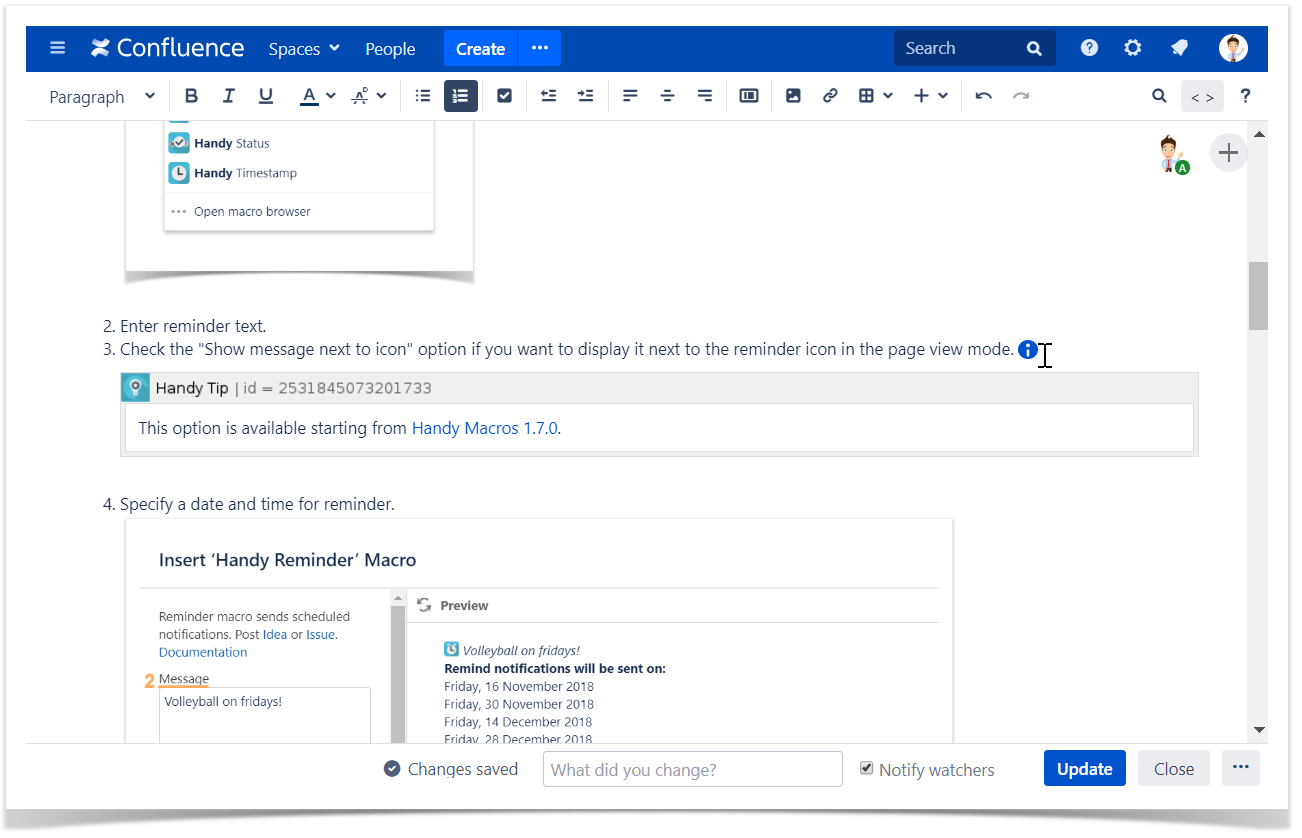Viewport: 1302px width, 838px height.
Task: Undo the last edit
Action: pyautogui.click(x=983, y=96)
